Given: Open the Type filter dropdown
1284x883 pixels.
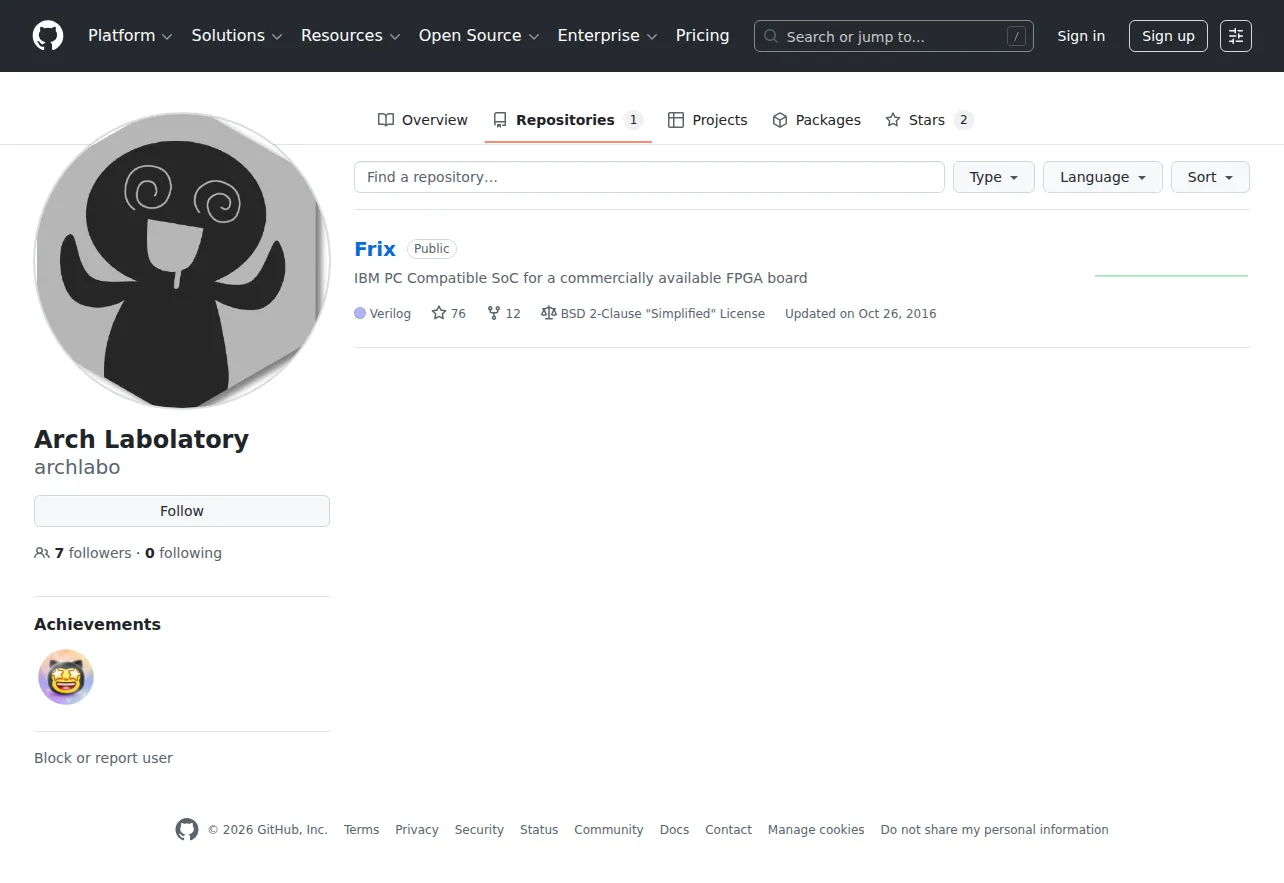Looking at the screenshot, I should click(x=994, y=177).
